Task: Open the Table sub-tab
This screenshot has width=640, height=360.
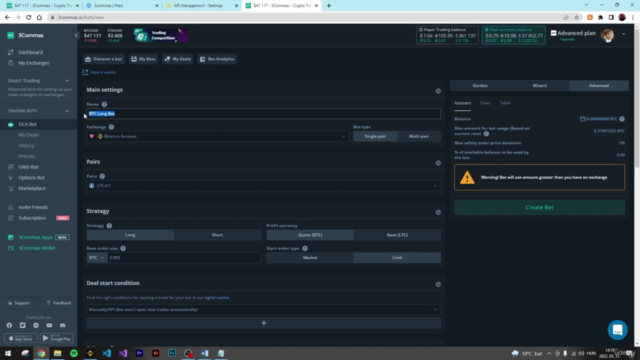Action: tap(505, 103)
